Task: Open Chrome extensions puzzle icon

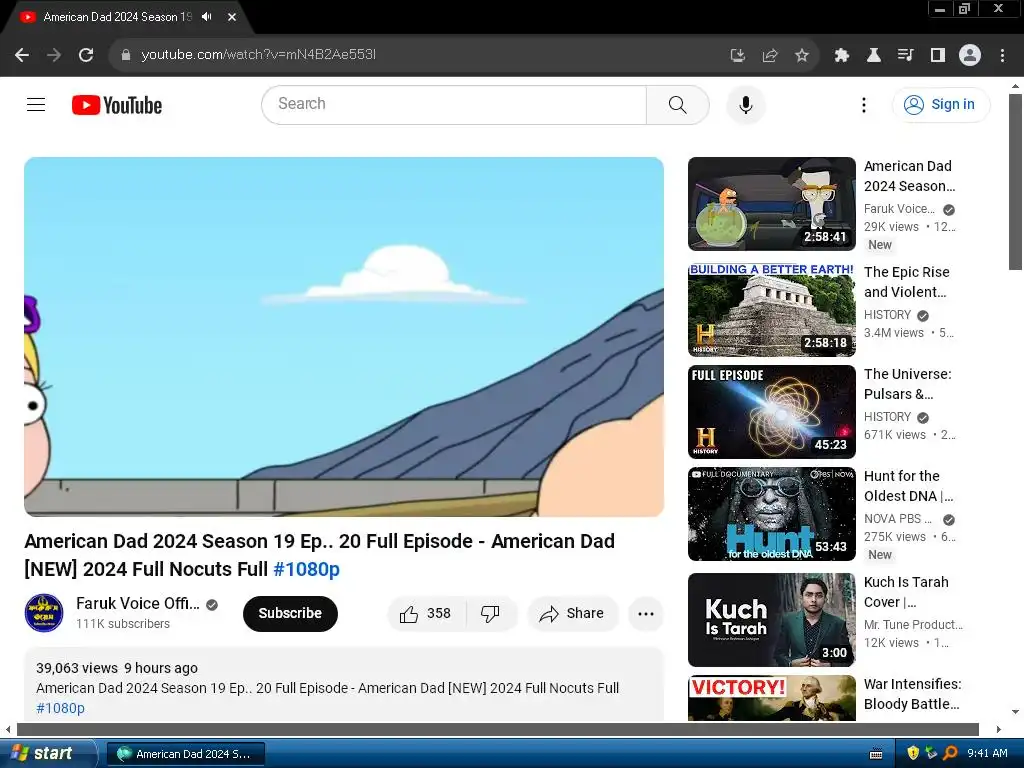Action: pos(841,55)
